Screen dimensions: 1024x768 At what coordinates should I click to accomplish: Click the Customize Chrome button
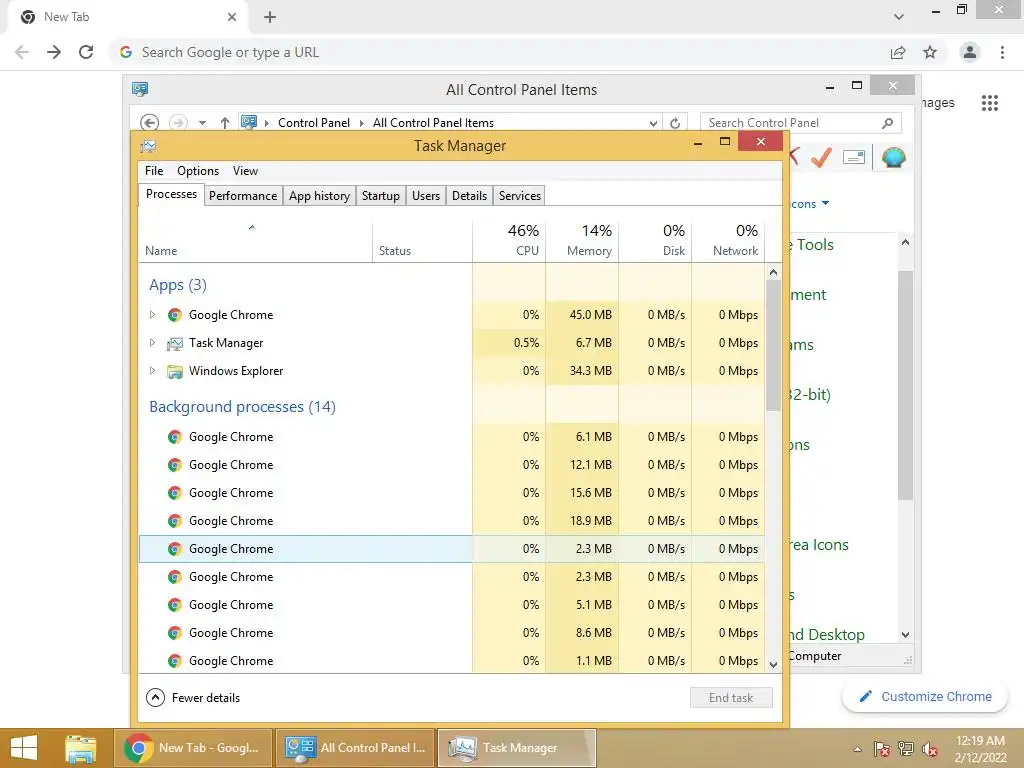[925, 696]
